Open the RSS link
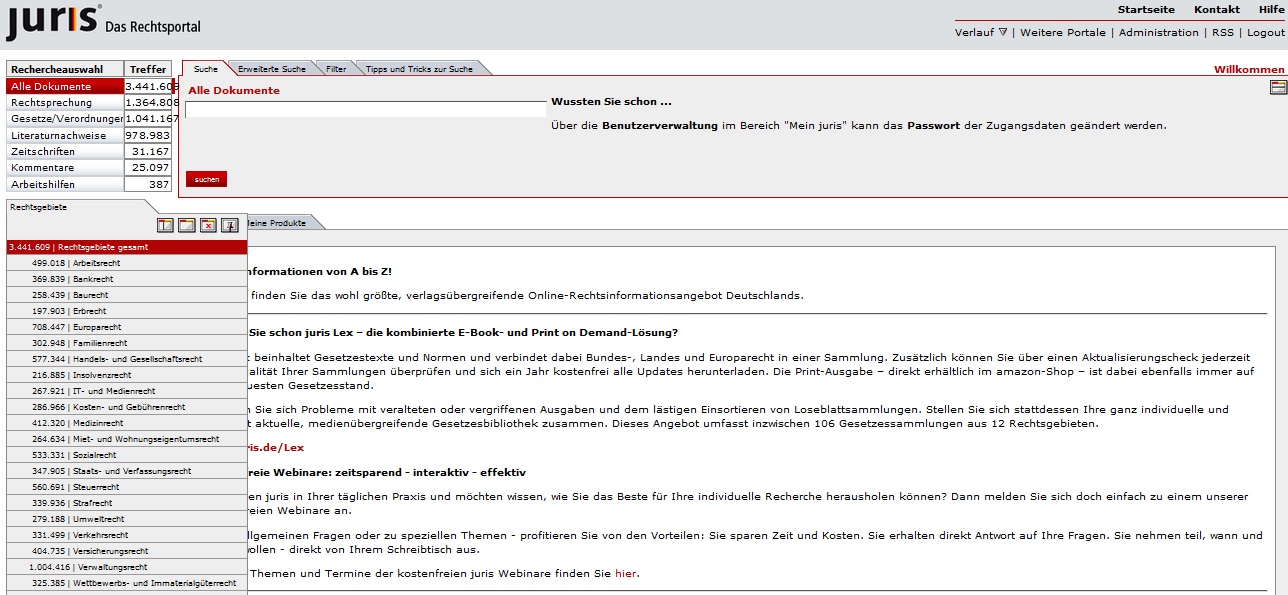The width and height of the screenshot is (1288, 595). pyautogui.click(x=1223, y=33)
